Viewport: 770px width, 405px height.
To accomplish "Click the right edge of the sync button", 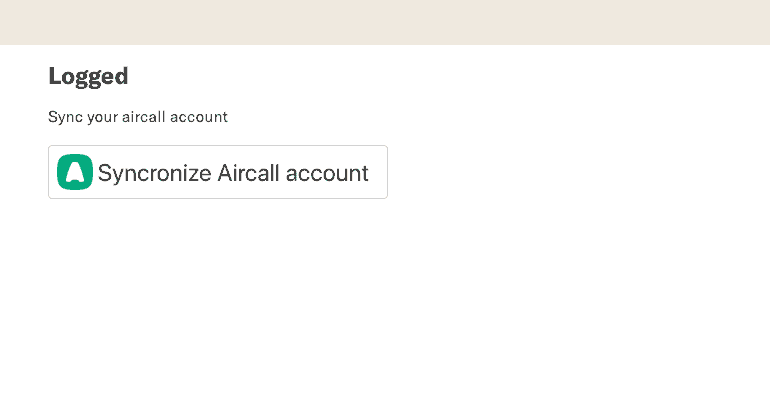I will [x=383, y=172].
